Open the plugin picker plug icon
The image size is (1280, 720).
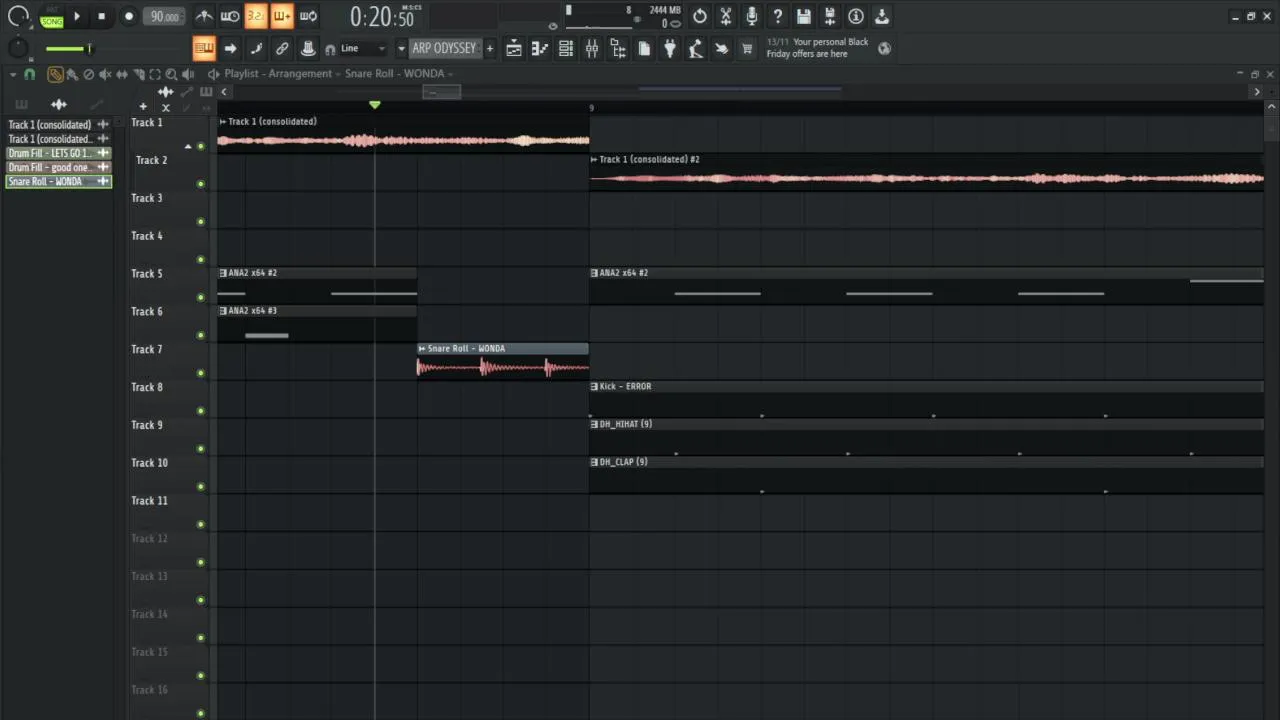(x=670, y=48)
